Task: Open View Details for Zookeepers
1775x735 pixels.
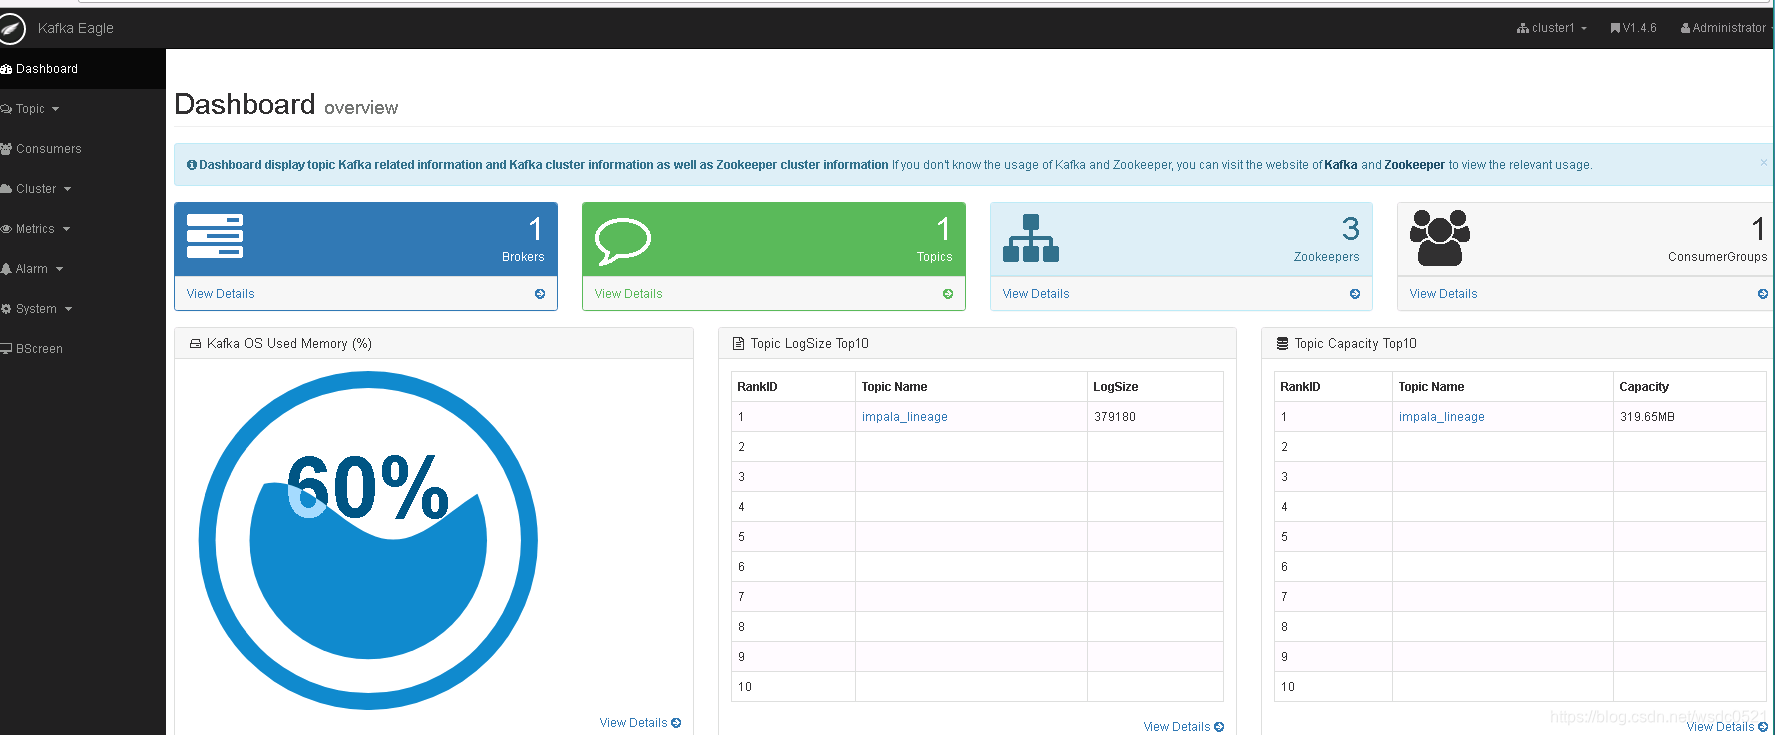Action: (x=1036, y=294)
